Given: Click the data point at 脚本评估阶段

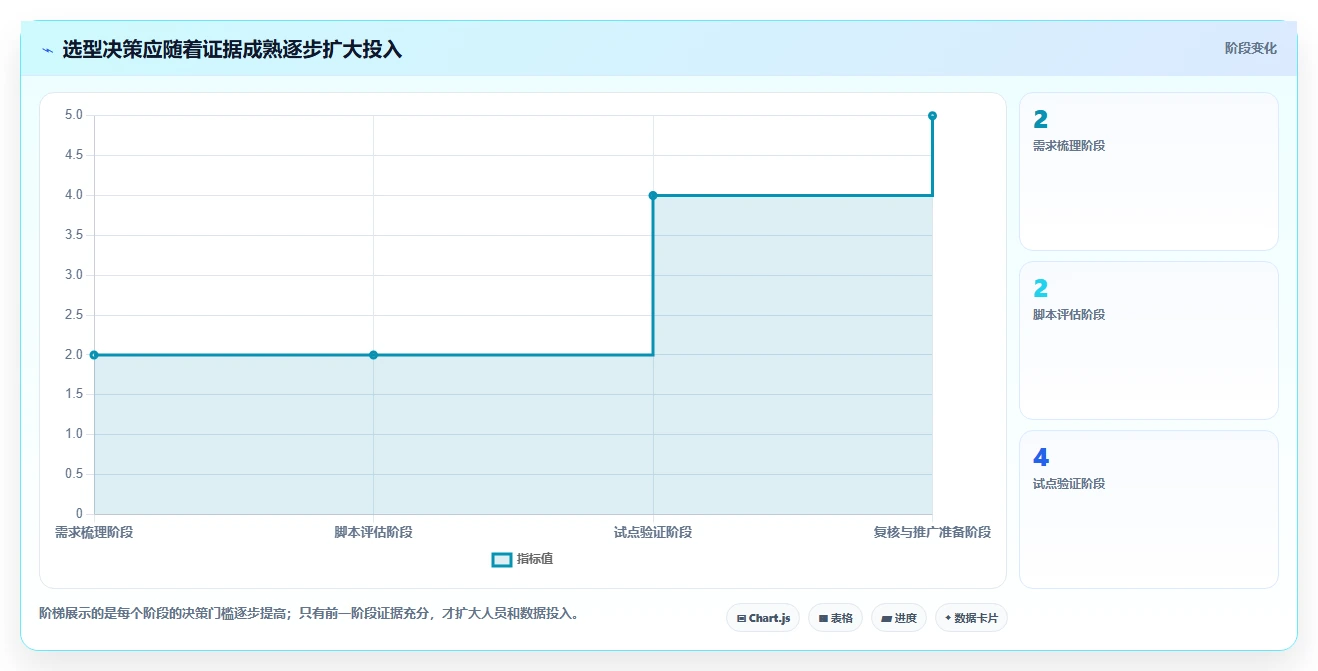Looking at the screenshot, I should pyautogui.click(x=373, y=355).
